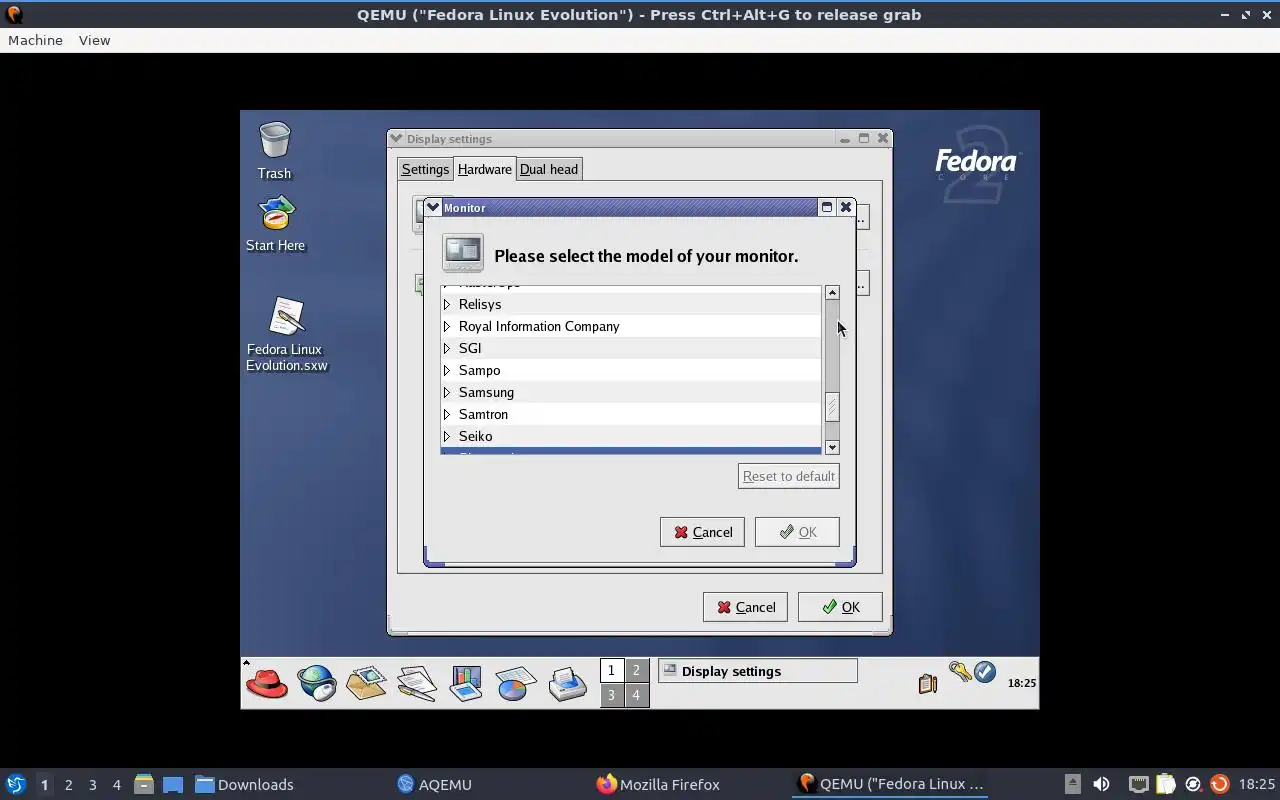Launch the word processor pen-and-paper icon

coord(416,684)
